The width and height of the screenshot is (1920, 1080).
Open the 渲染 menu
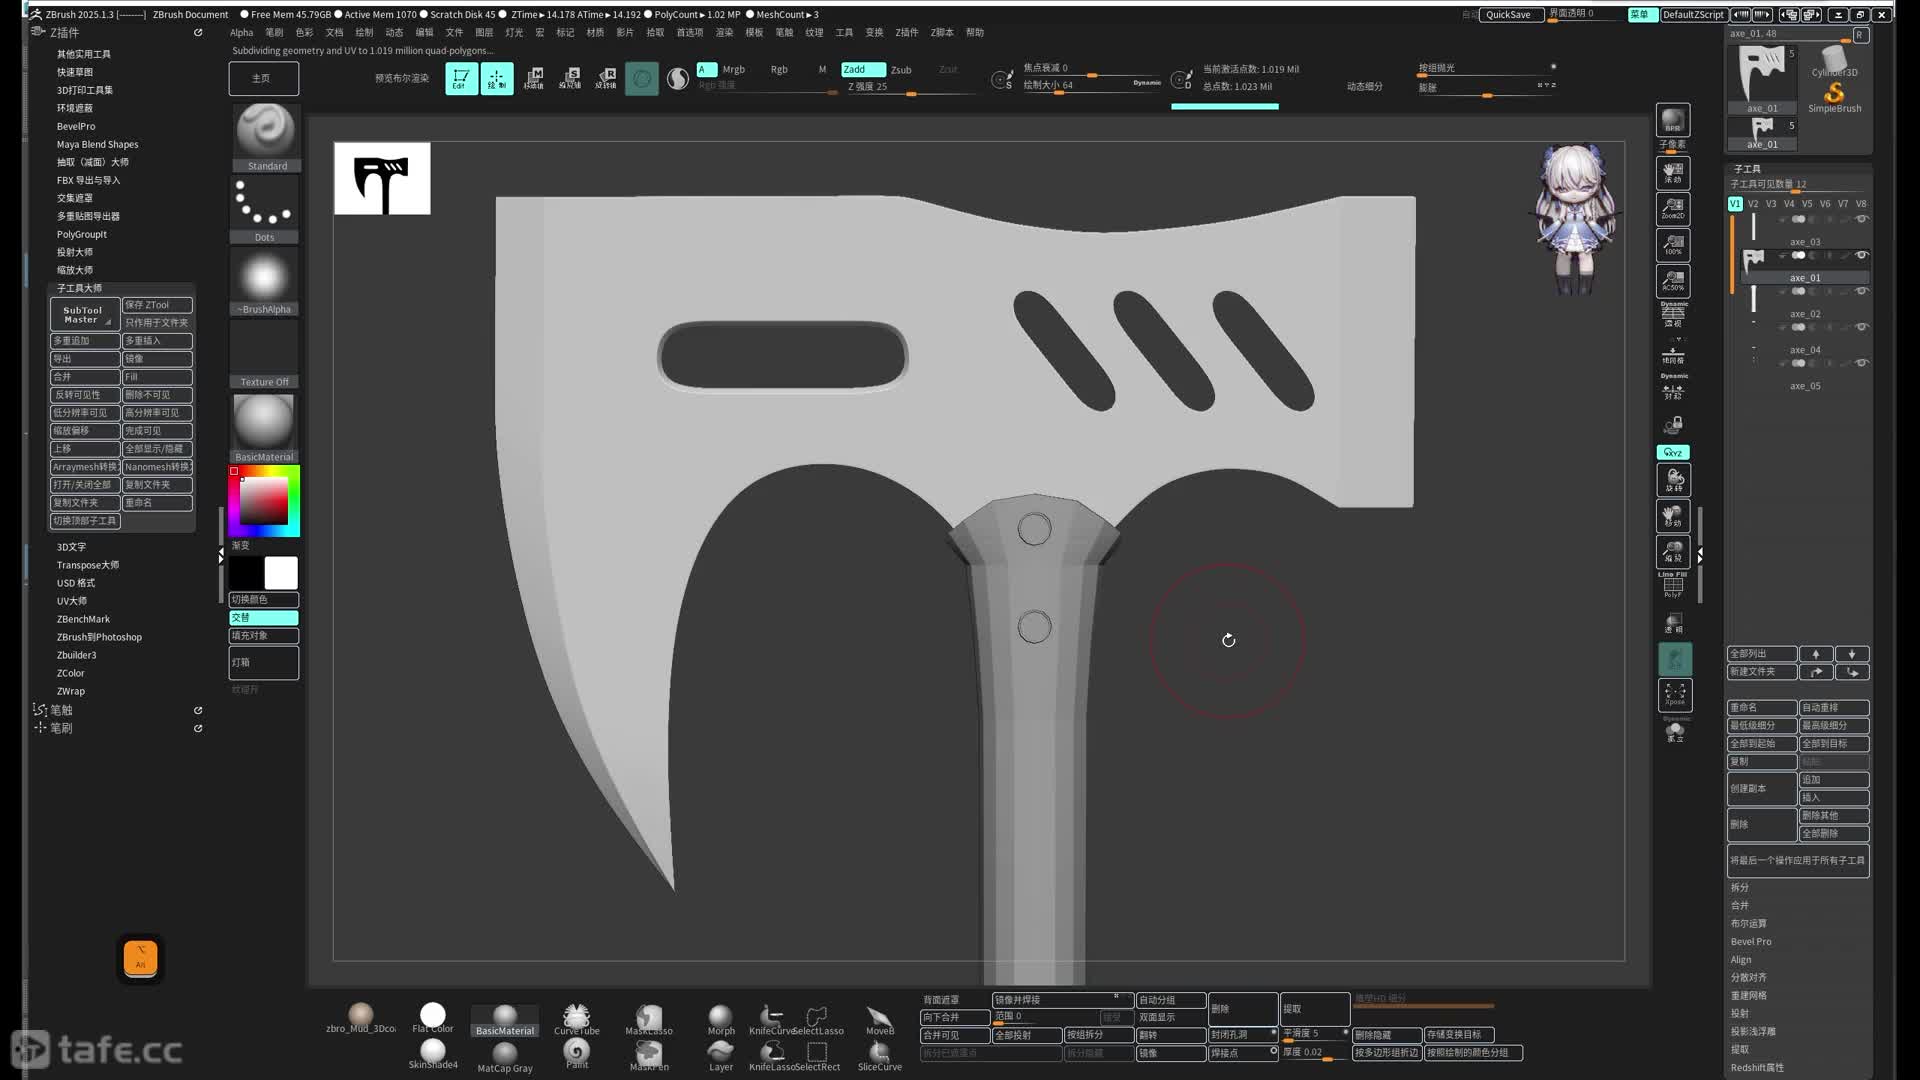(724, 32)
